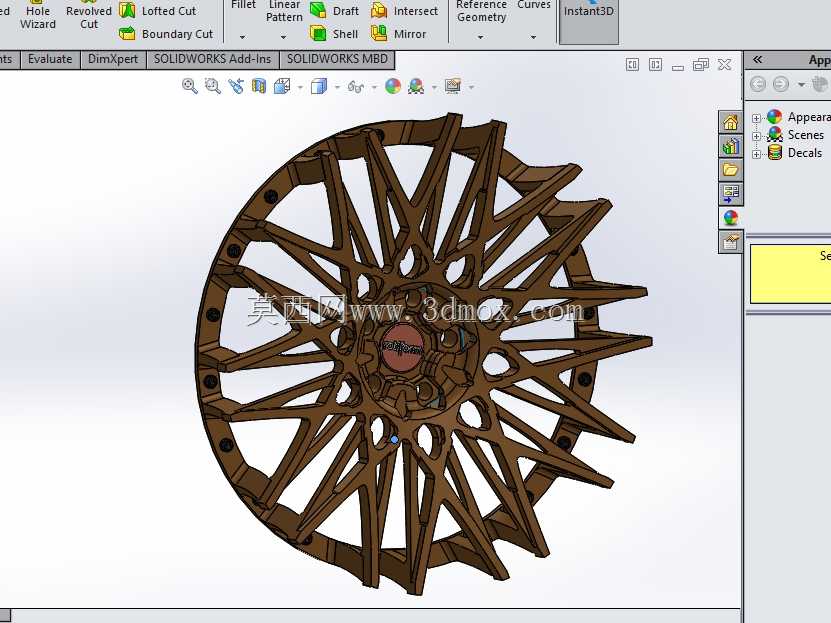Expand the View Settings dropdown arrow
The image size is (831, 623).
(471, 87)
